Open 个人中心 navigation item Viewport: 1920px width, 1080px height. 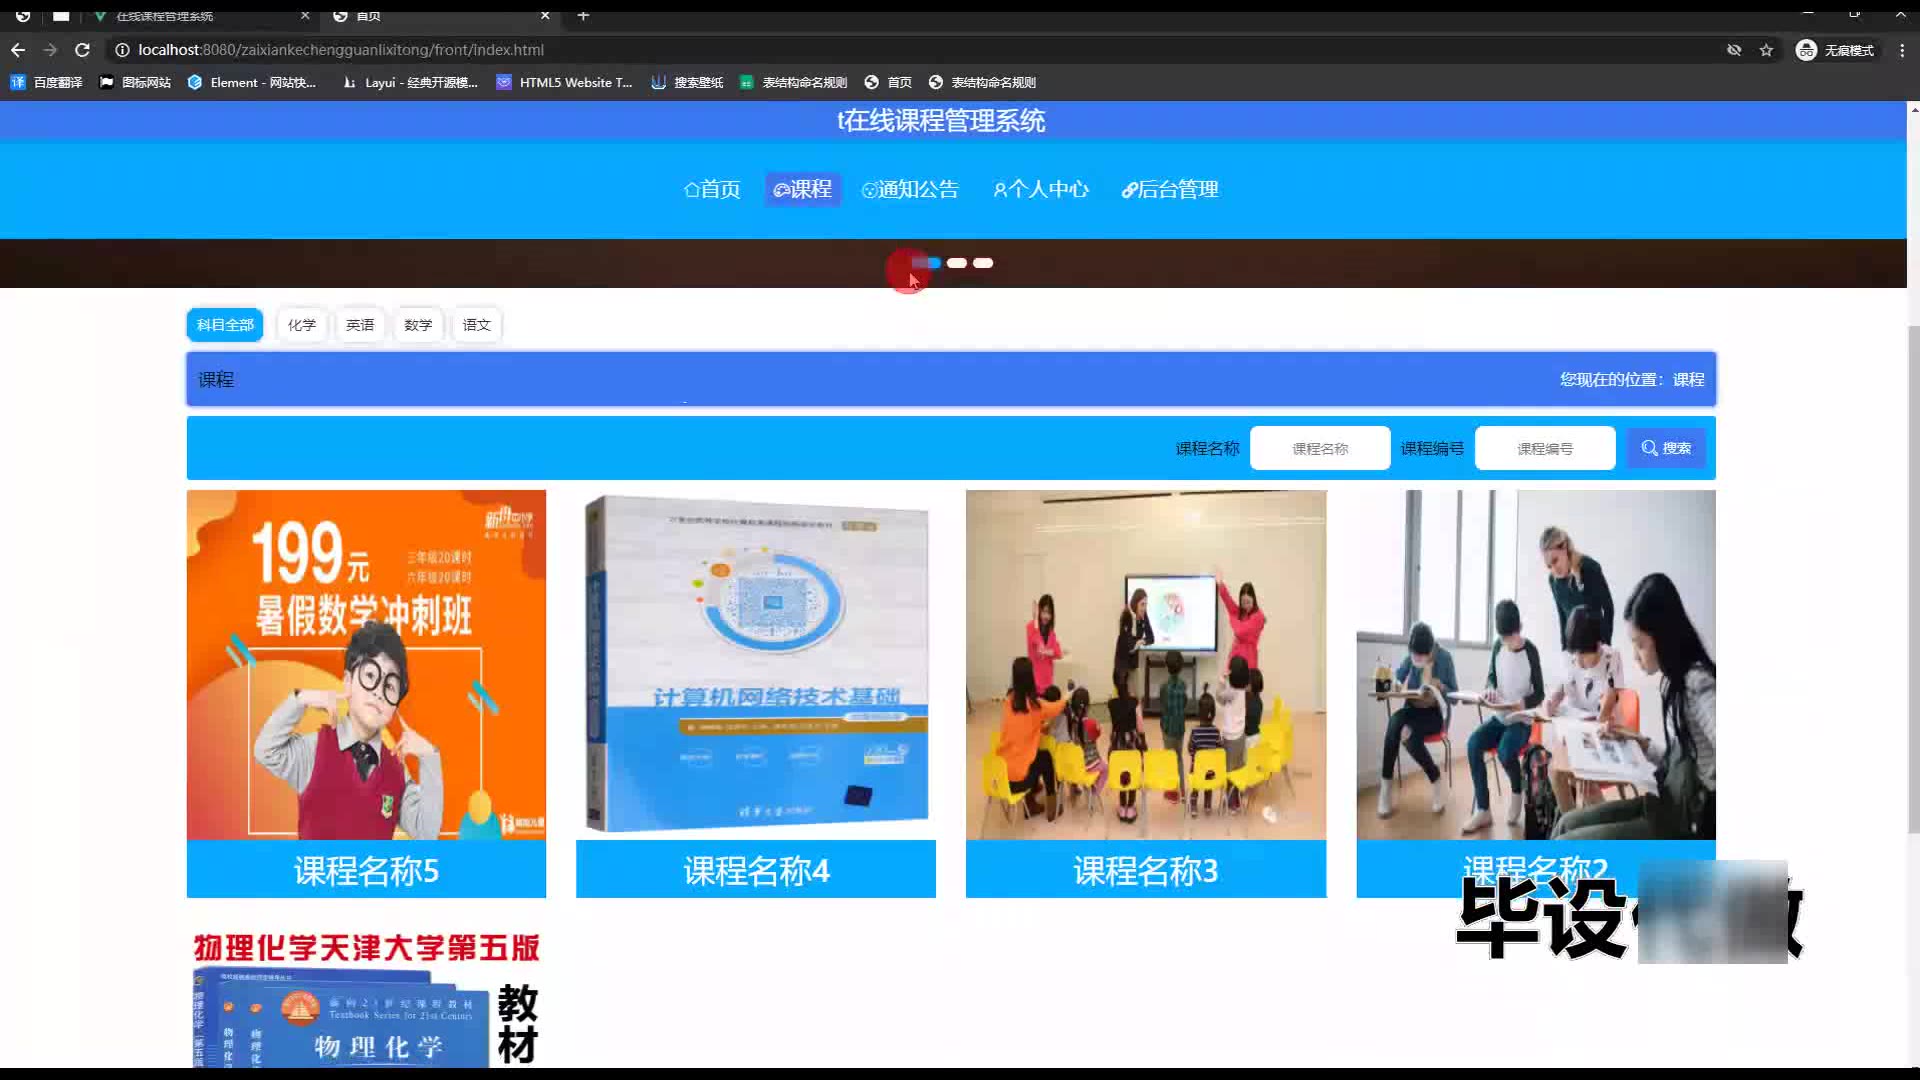pyautogui.click(x=1040, y=189)
